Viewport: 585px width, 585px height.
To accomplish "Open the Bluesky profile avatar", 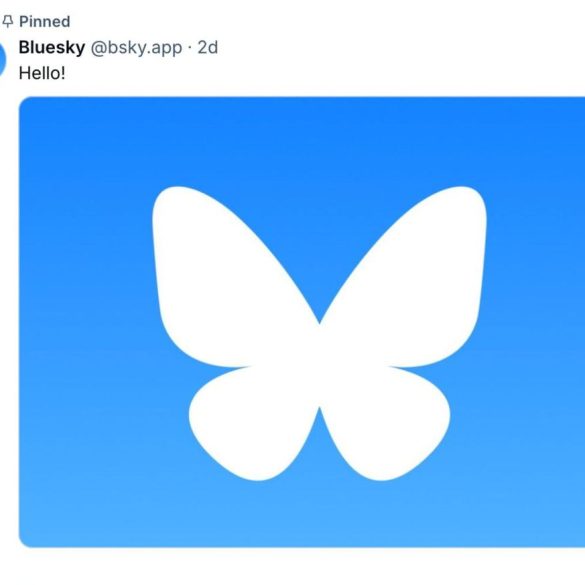I will click(3, 60).
